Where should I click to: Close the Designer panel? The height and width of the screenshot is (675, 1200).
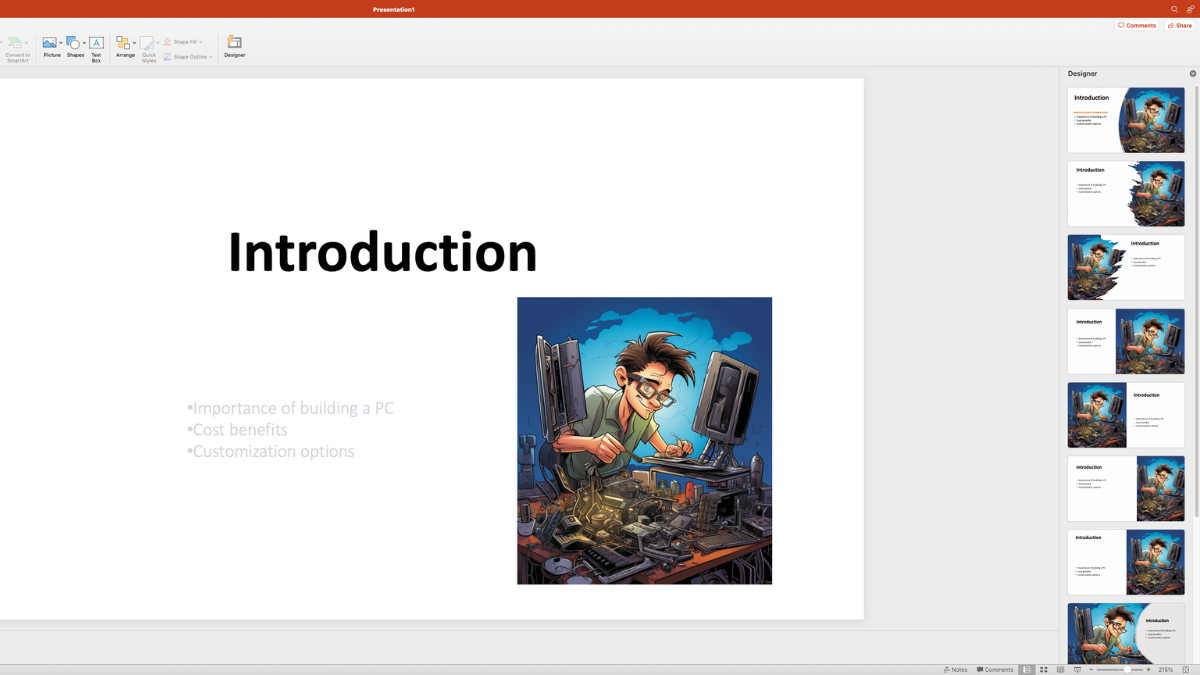click(x=1192, y=74)
